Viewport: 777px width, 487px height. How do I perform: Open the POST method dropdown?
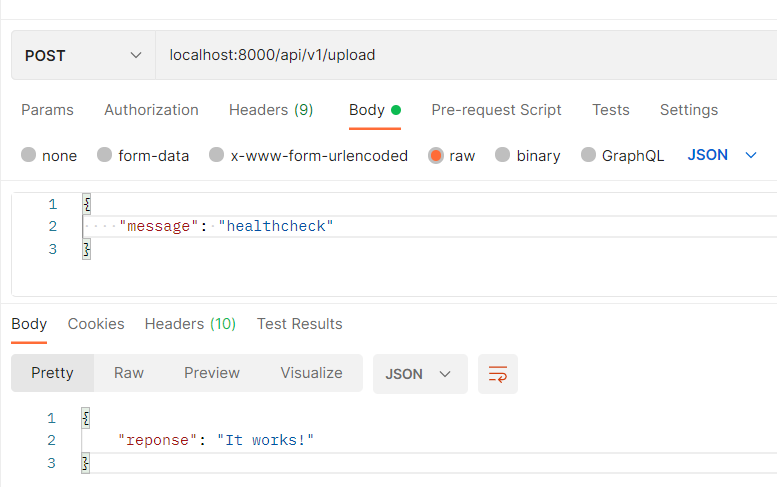[x=83, y=55]
